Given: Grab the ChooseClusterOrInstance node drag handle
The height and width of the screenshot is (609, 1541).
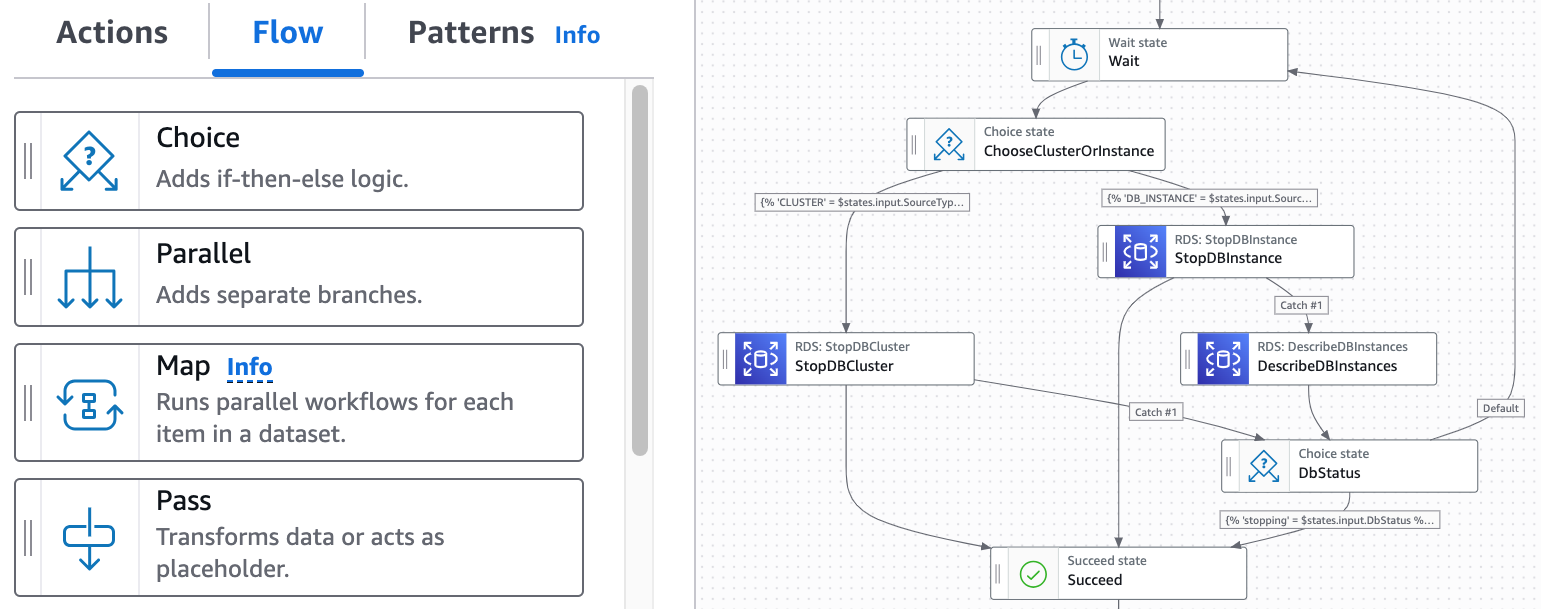Looking at the screenshot, I should click(915, 144).
